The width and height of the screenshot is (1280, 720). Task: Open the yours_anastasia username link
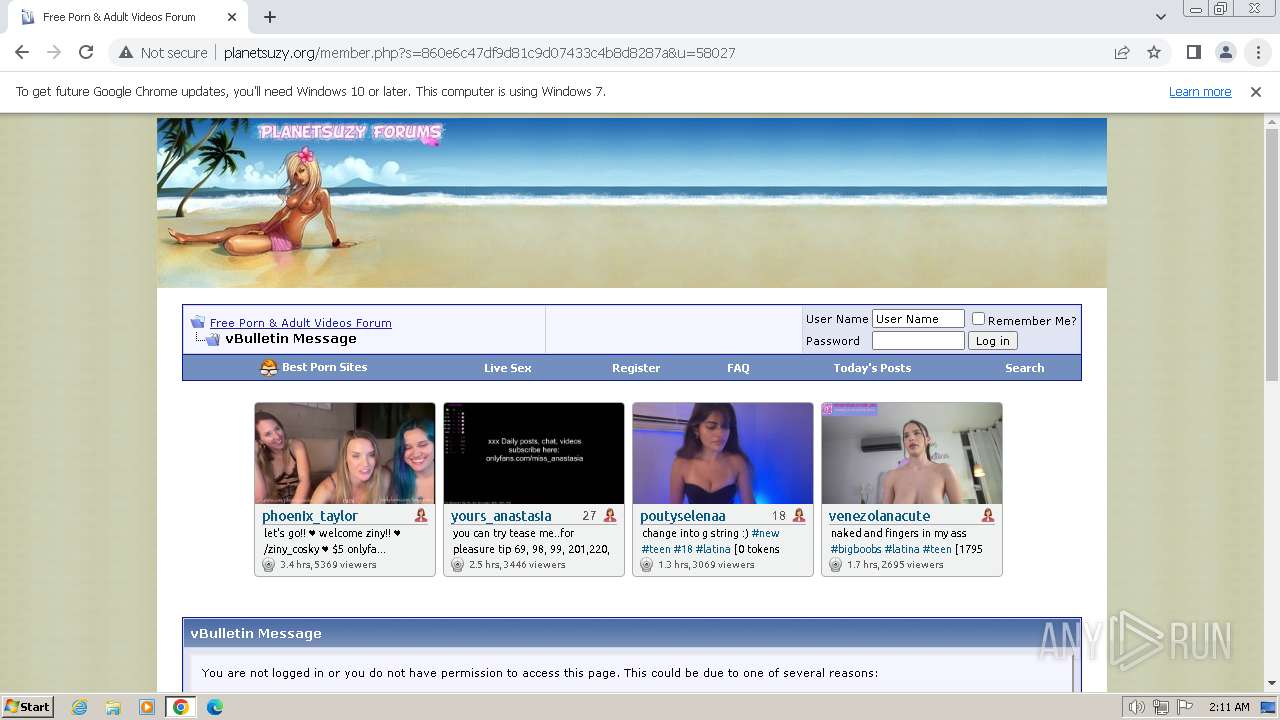click(501, 516)
